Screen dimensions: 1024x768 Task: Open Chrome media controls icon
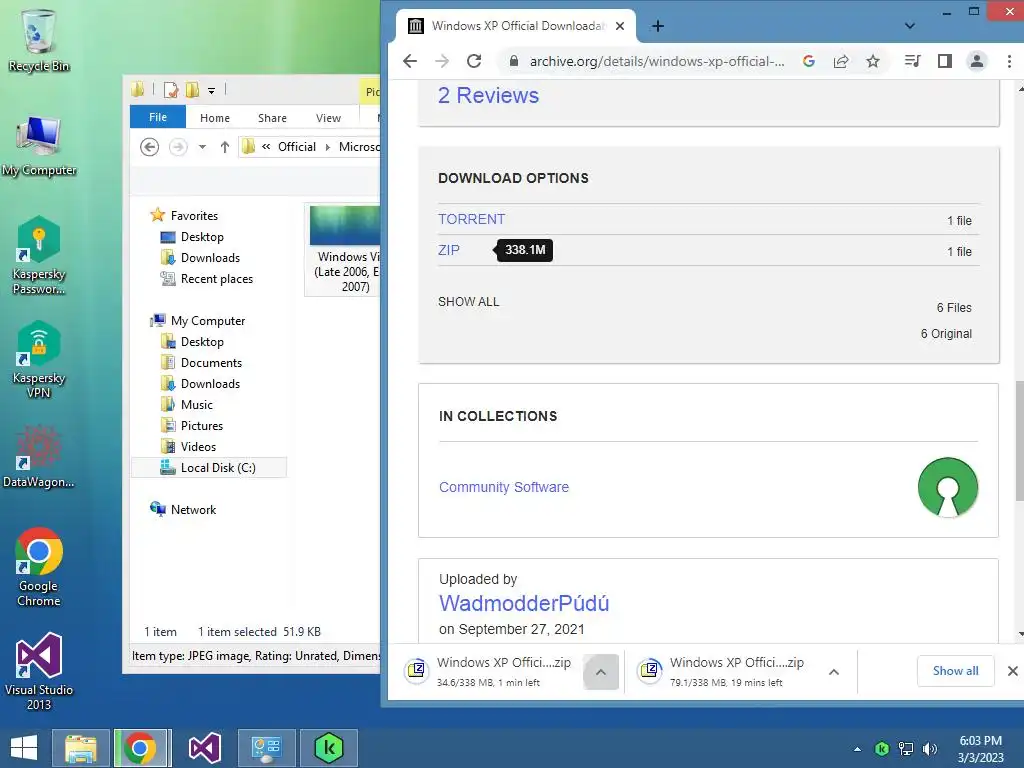click(912, 61)
